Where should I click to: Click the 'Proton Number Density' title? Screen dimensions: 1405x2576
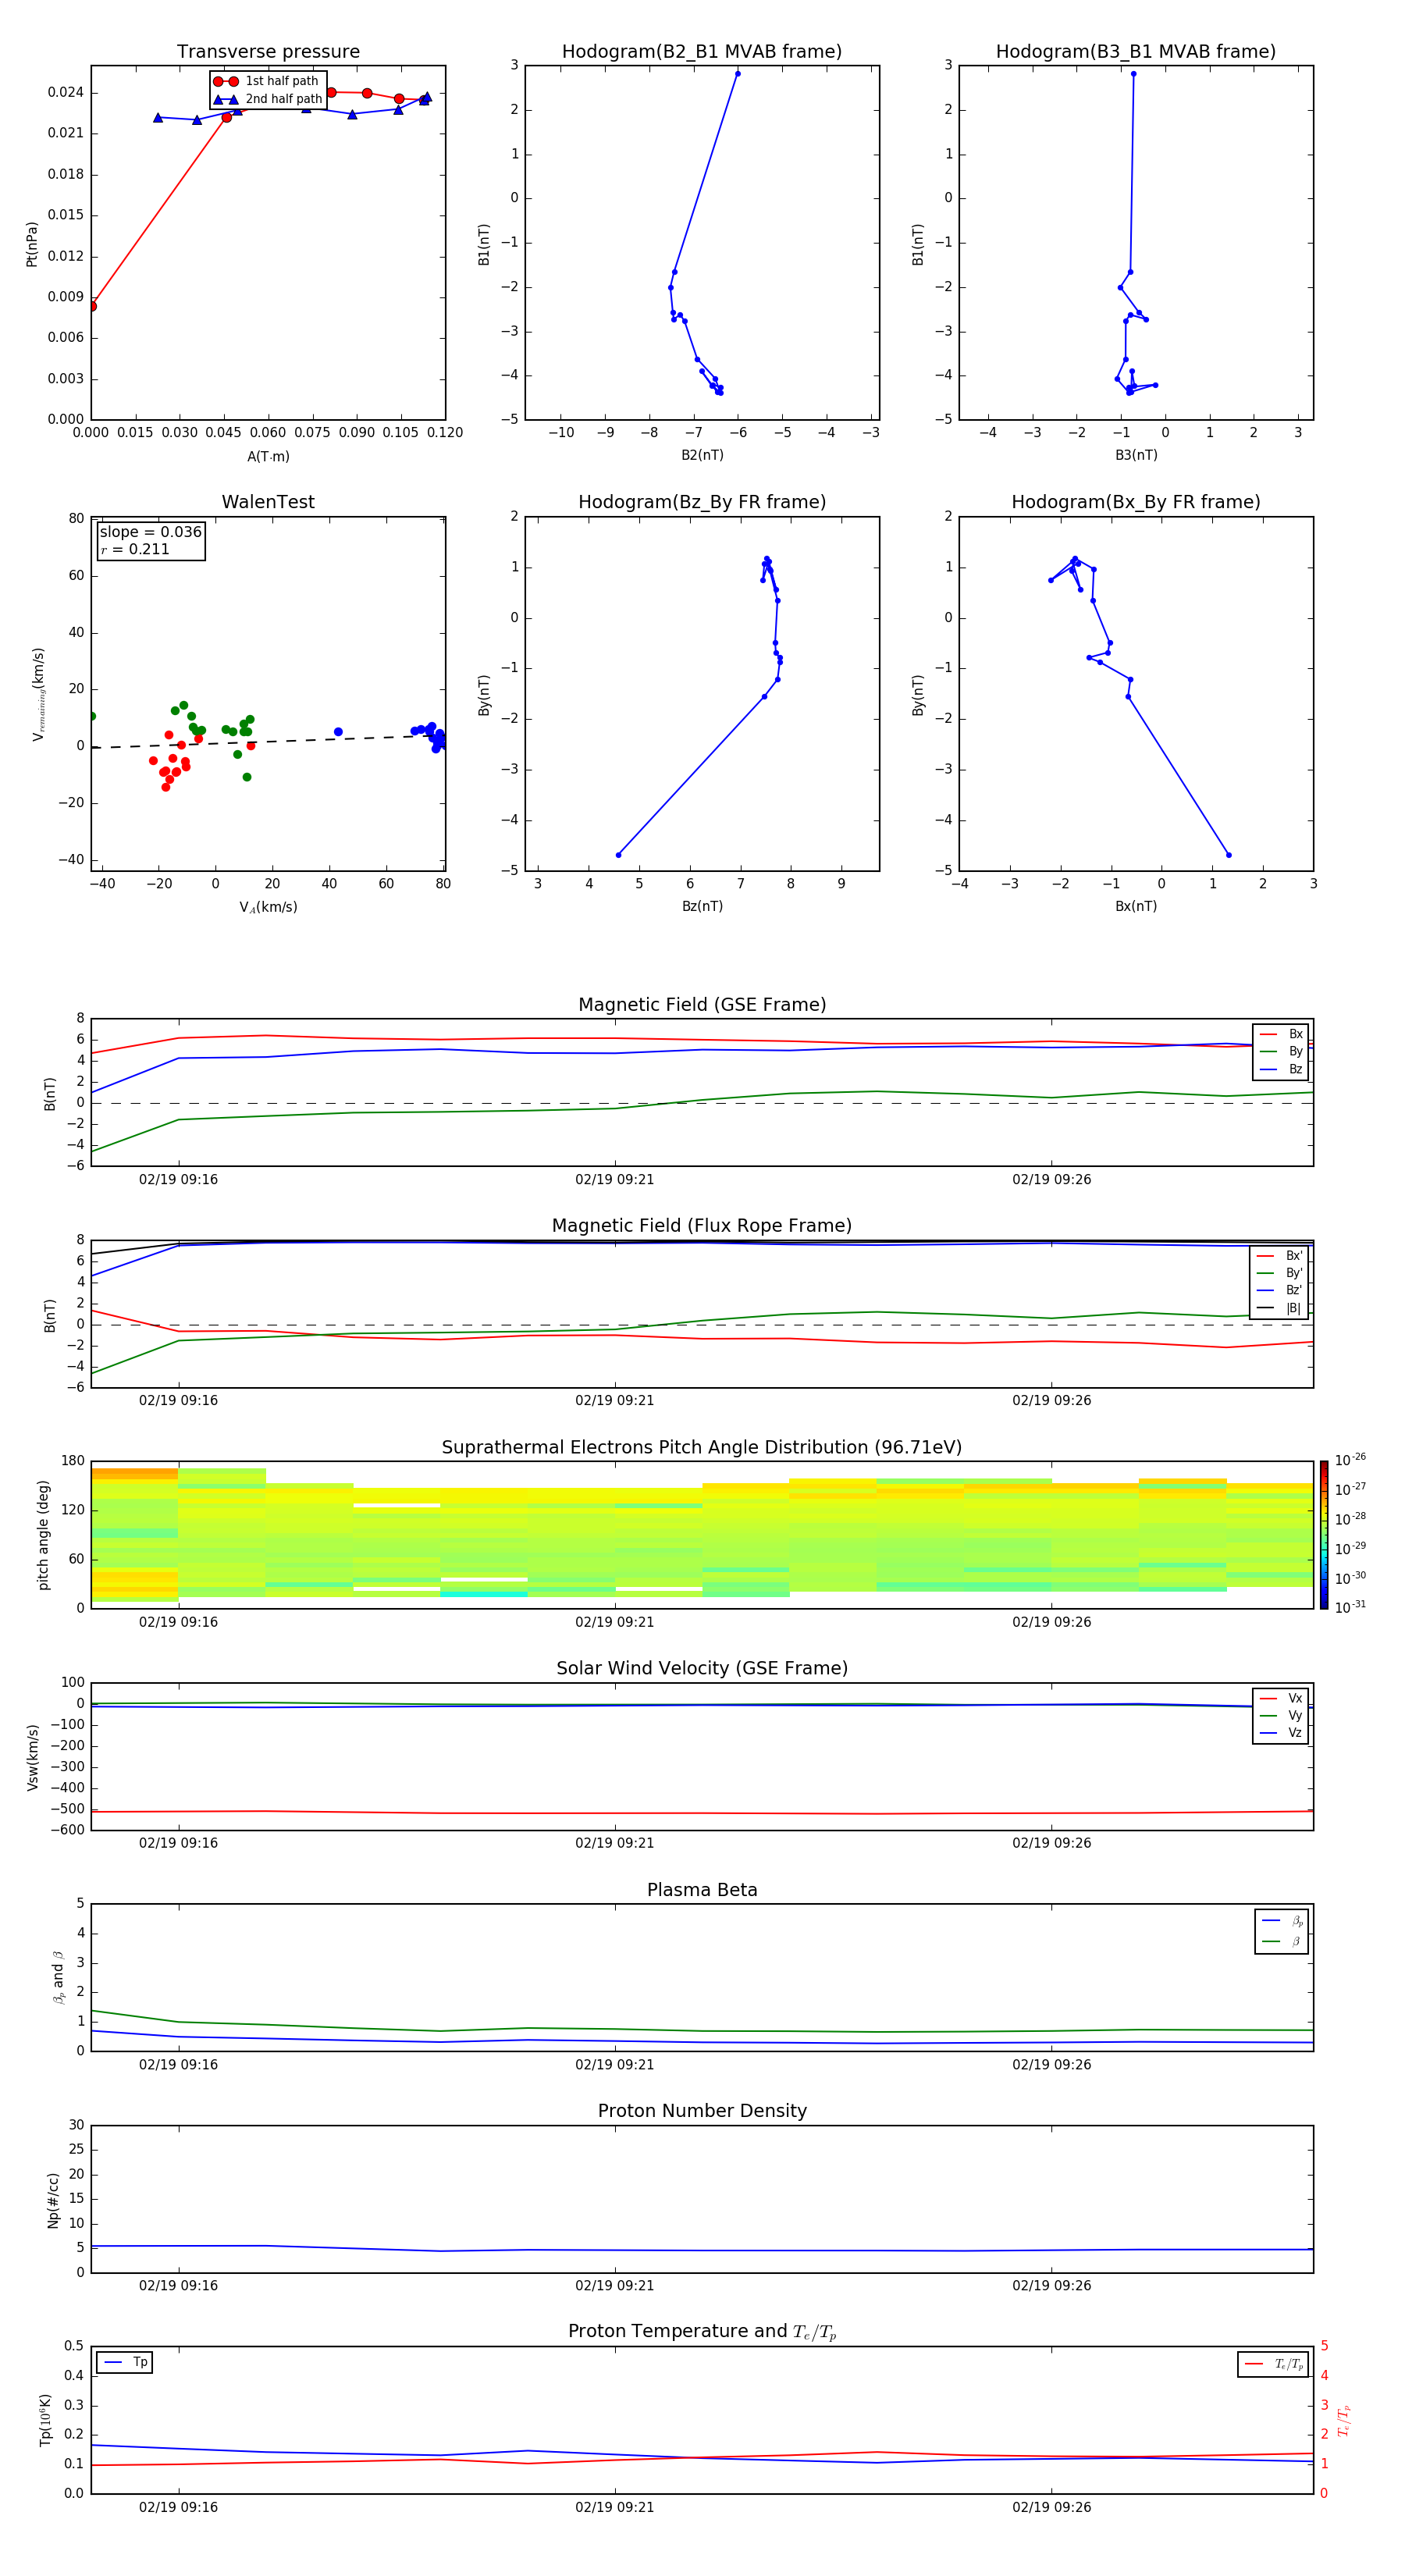(x=702, y=2111)
